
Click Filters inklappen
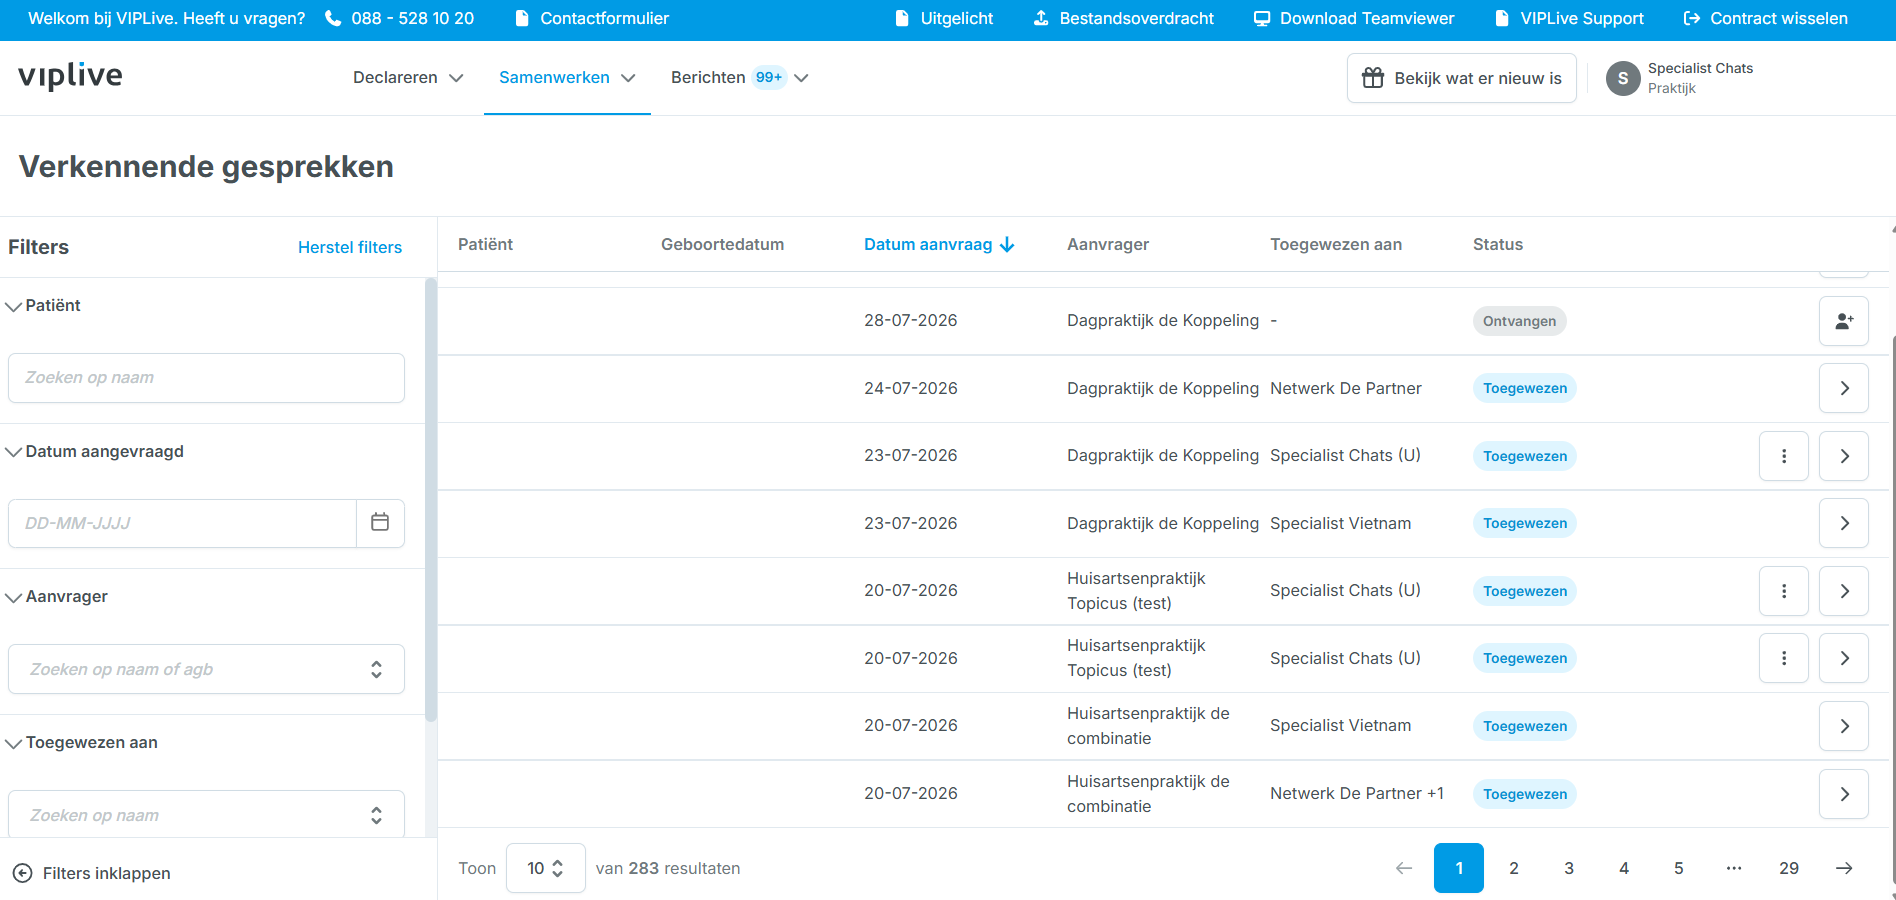pos(92,873)
